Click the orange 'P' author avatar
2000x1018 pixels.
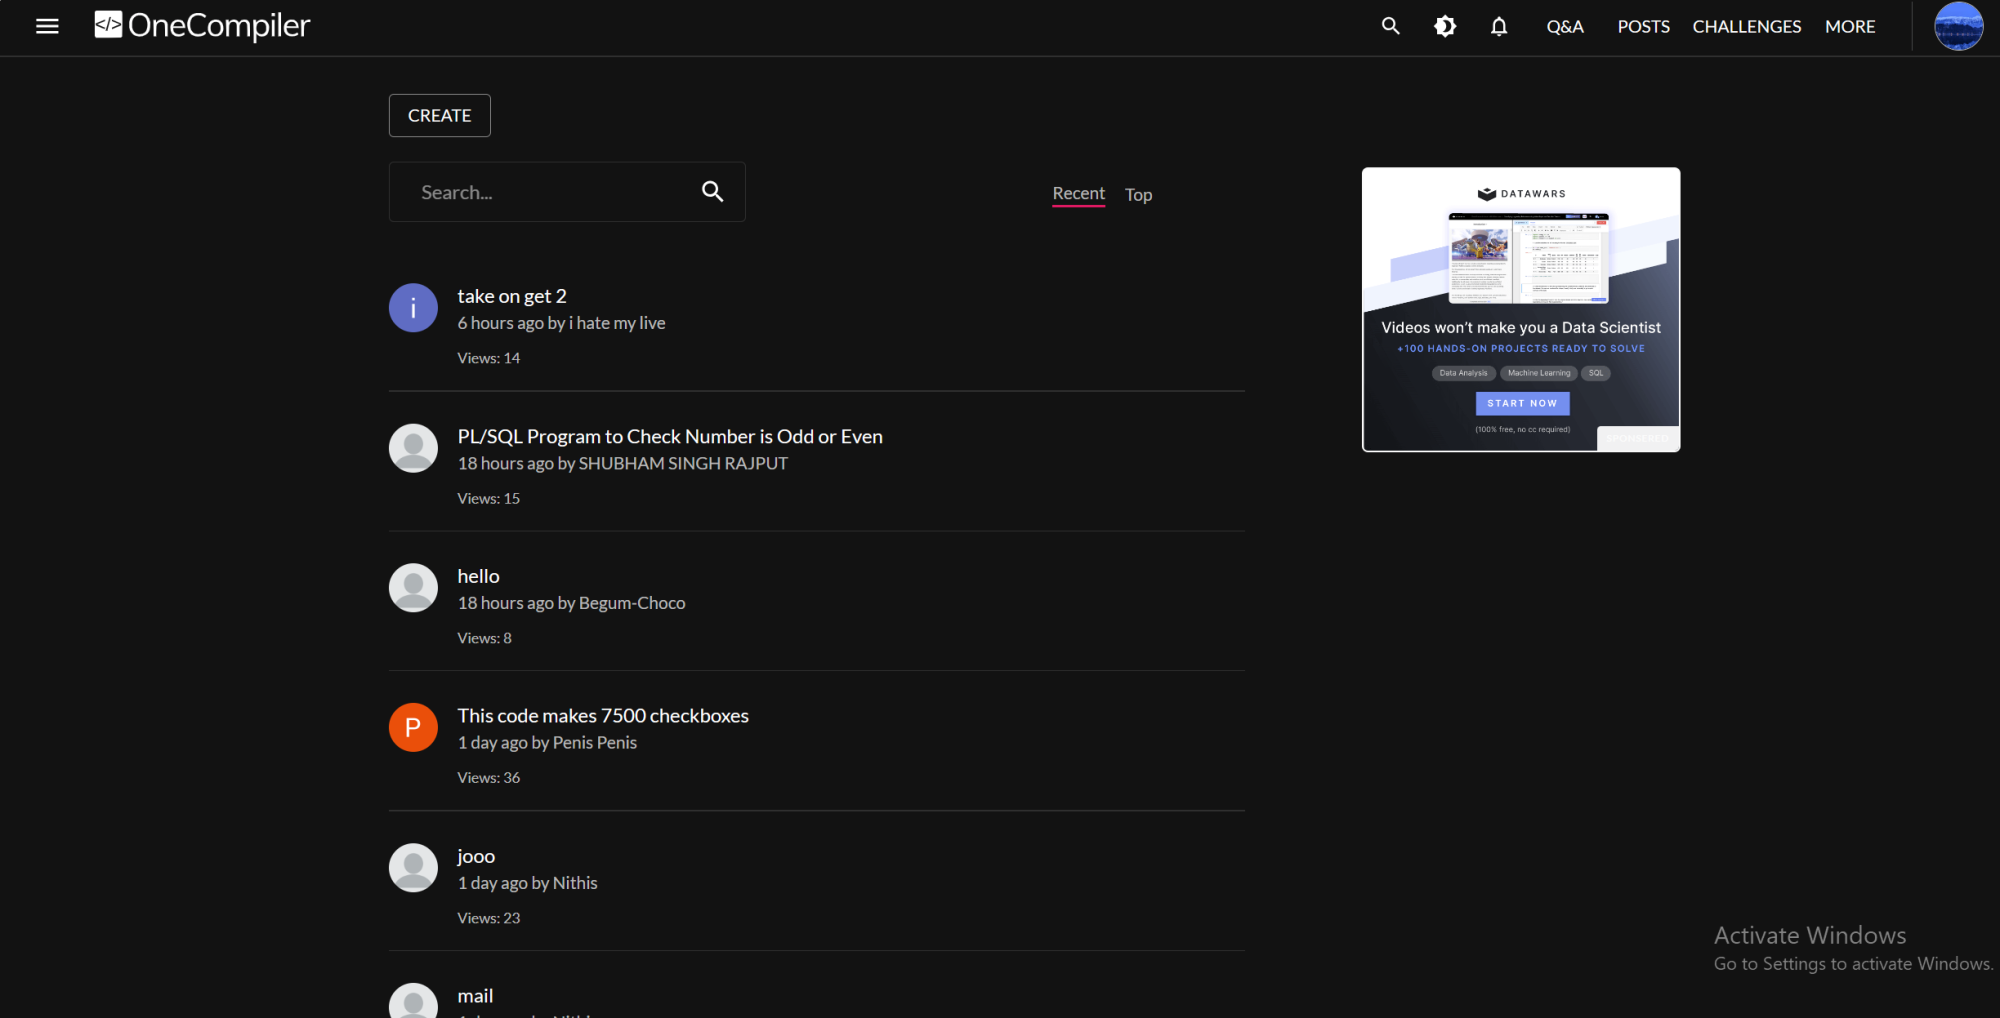413,728
